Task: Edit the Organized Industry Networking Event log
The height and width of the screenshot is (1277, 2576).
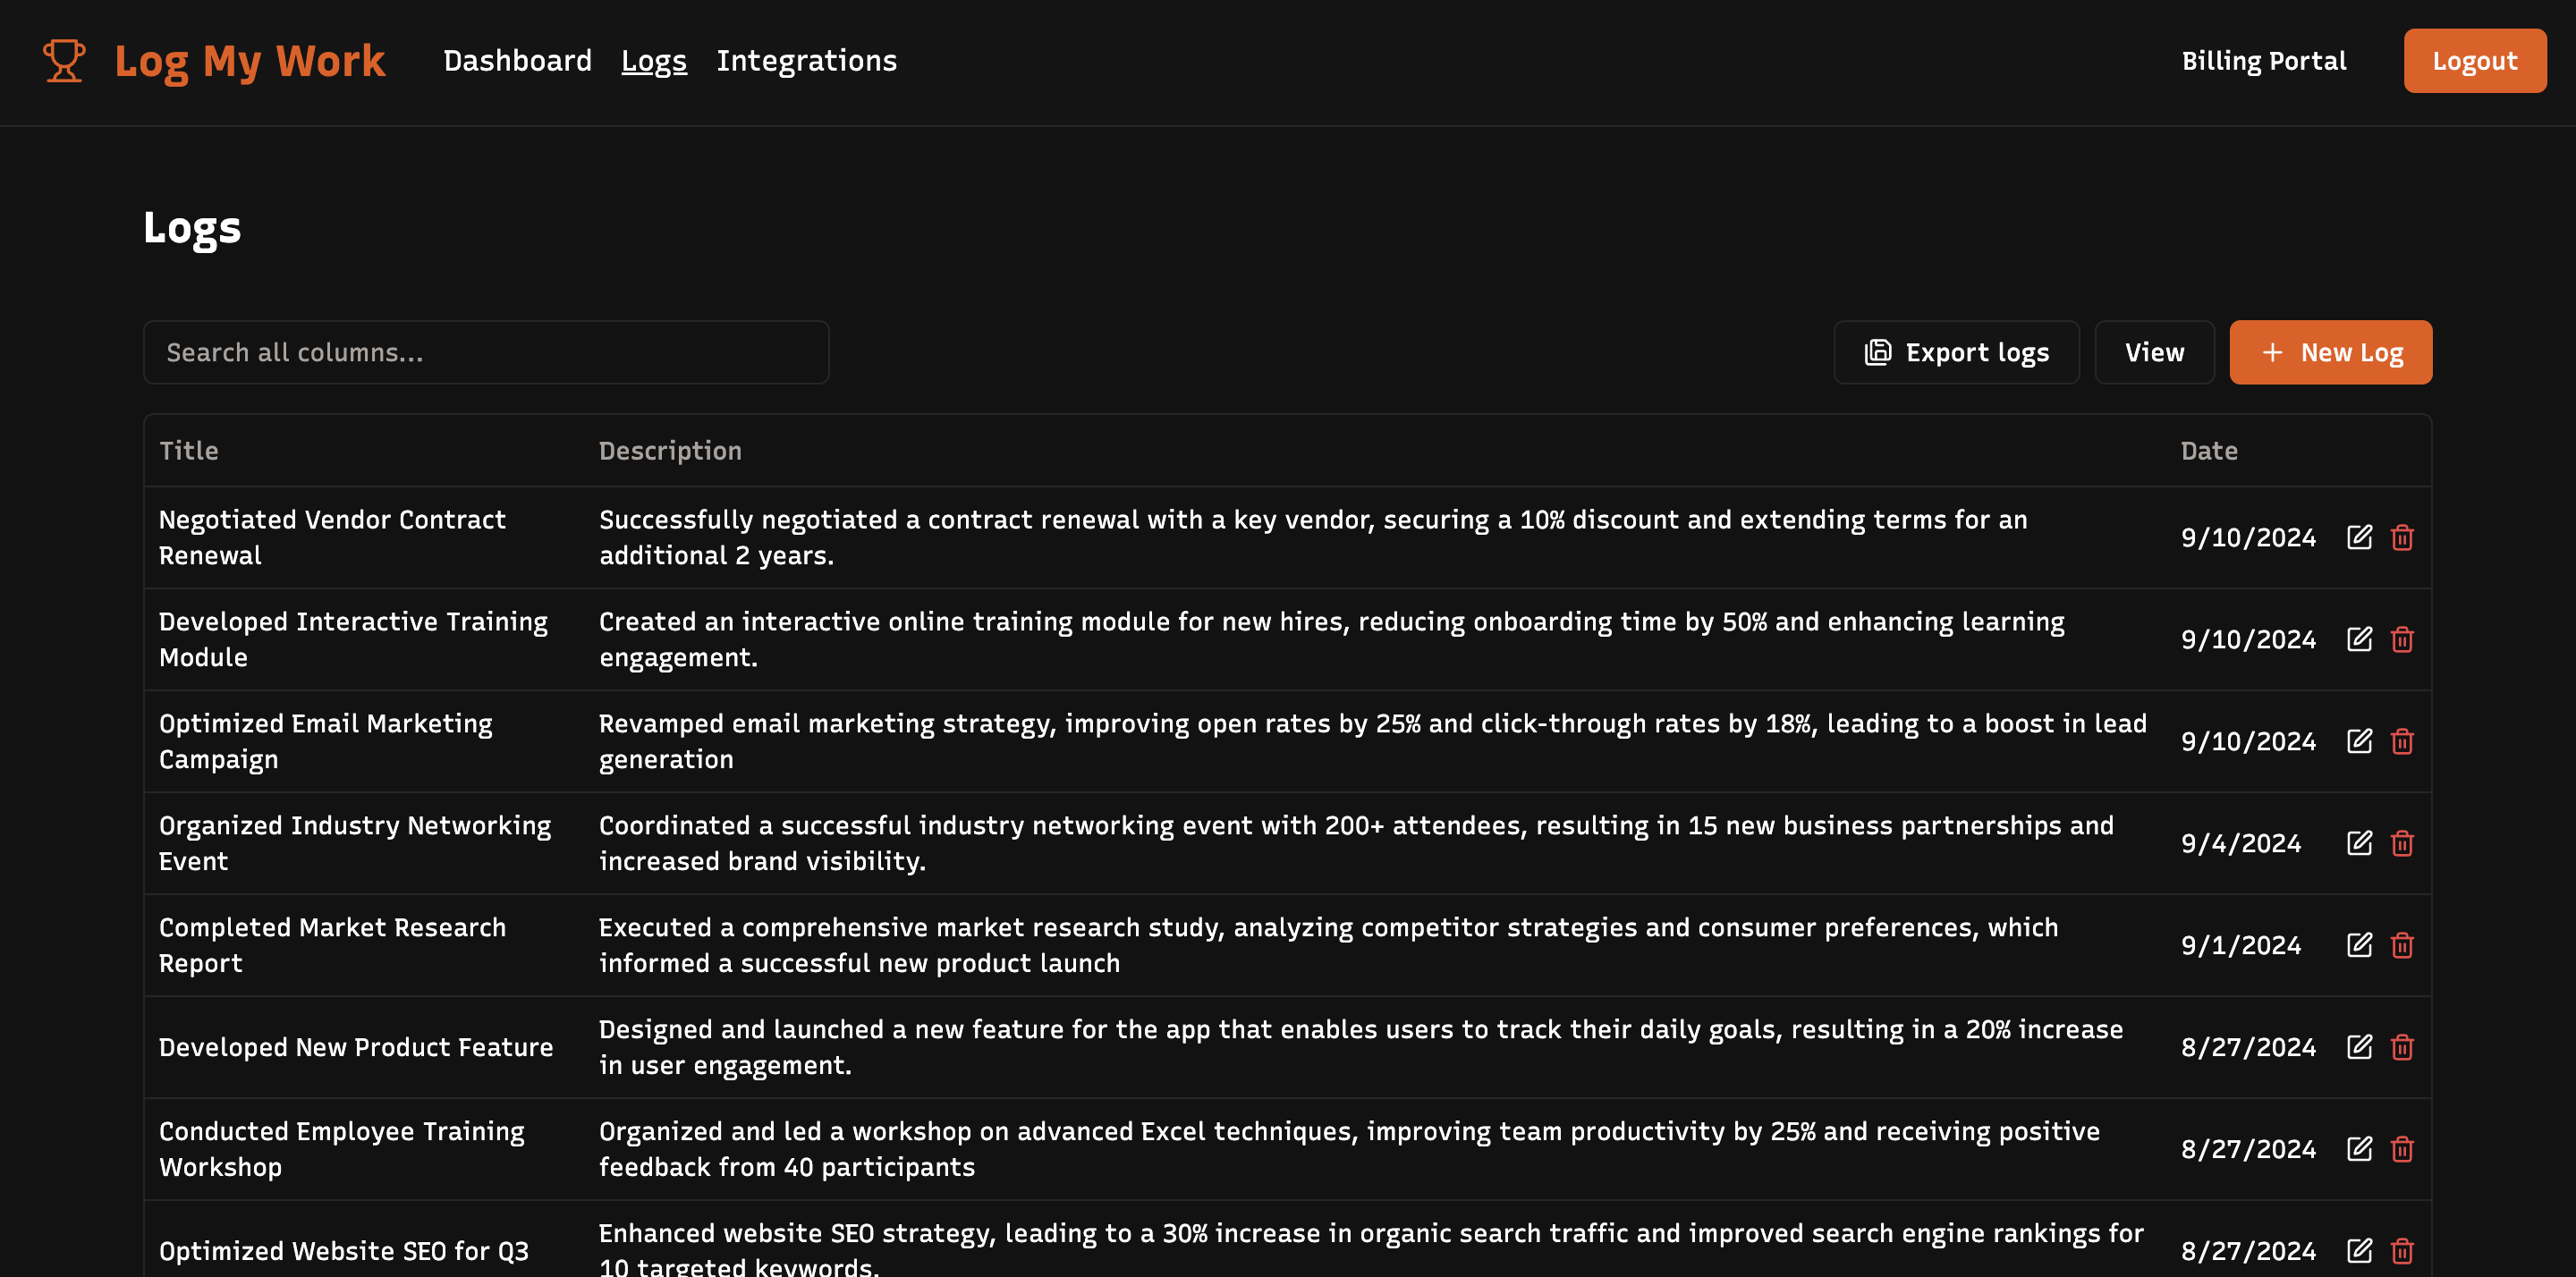Action: pyautogui.click(x=2359, y=843)
